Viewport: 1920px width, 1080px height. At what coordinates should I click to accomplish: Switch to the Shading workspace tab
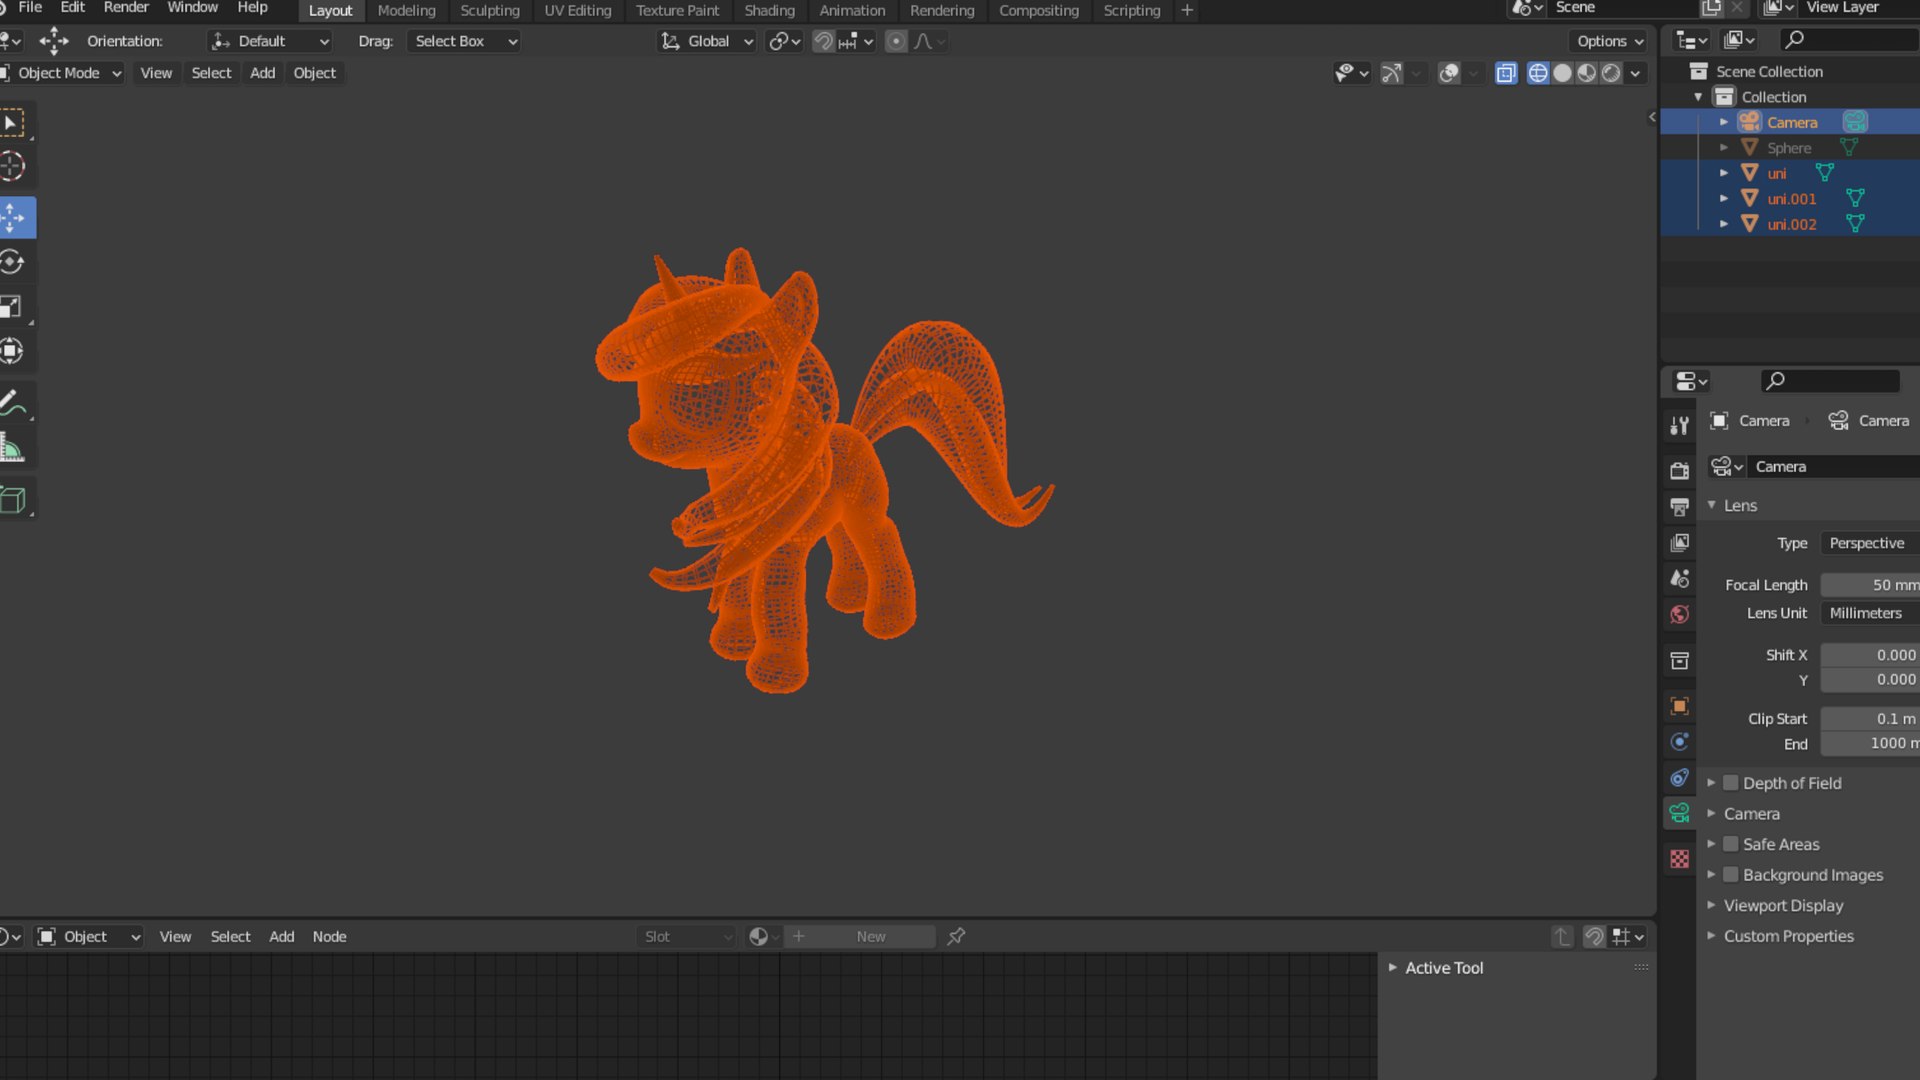tap(769, 10)
